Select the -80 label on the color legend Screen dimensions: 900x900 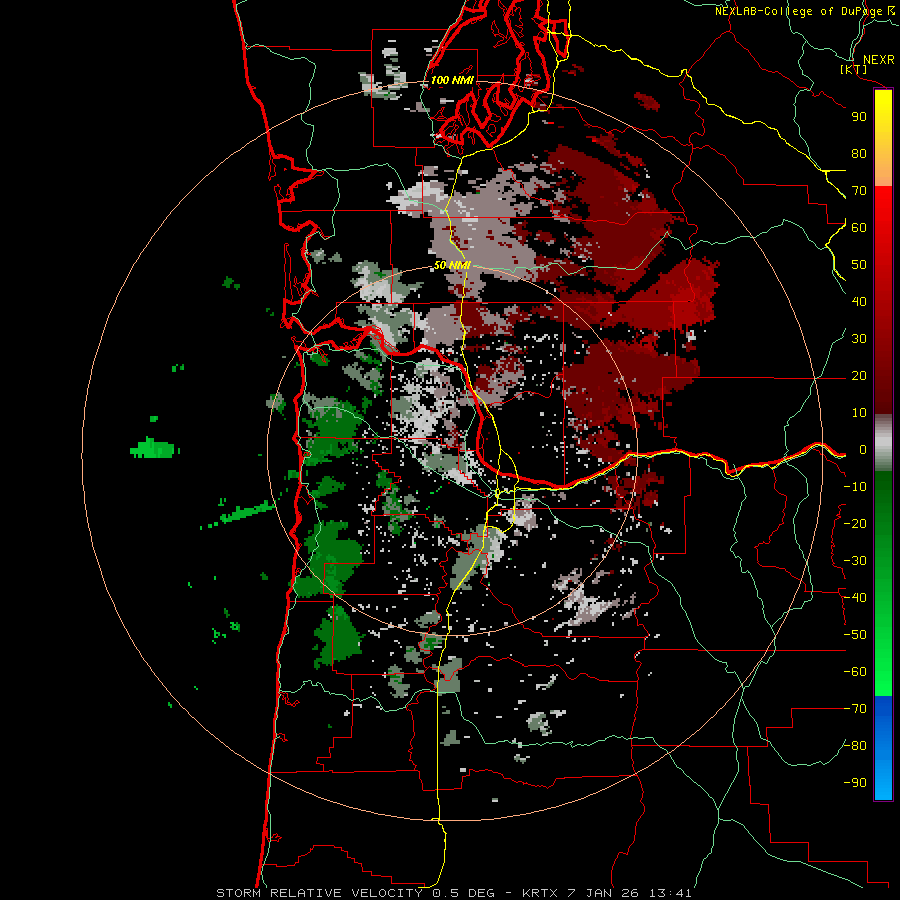click(x=855, y=746)
